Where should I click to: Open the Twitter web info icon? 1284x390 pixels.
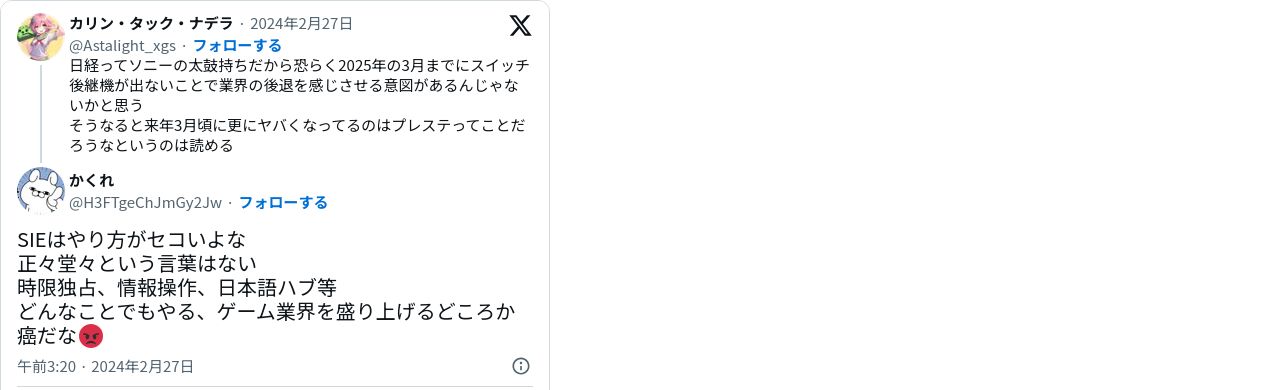521,366
